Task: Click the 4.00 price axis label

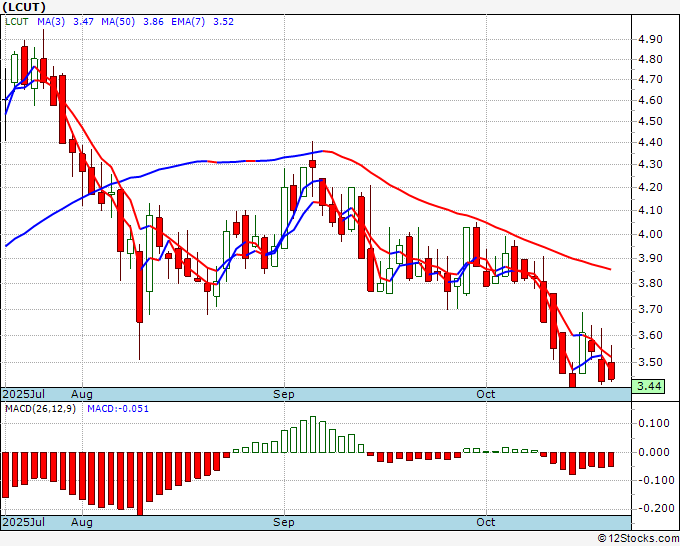Action: click(650, 234)
